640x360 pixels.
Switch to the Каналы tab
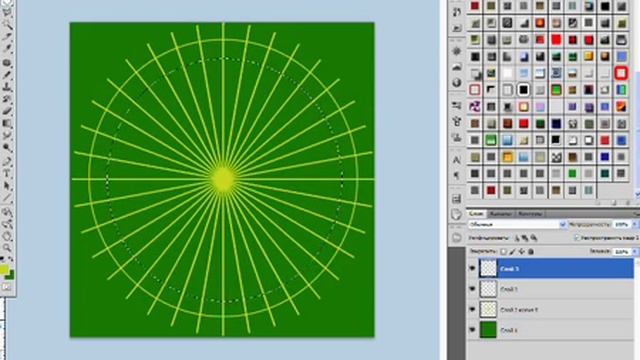[500, 214]
